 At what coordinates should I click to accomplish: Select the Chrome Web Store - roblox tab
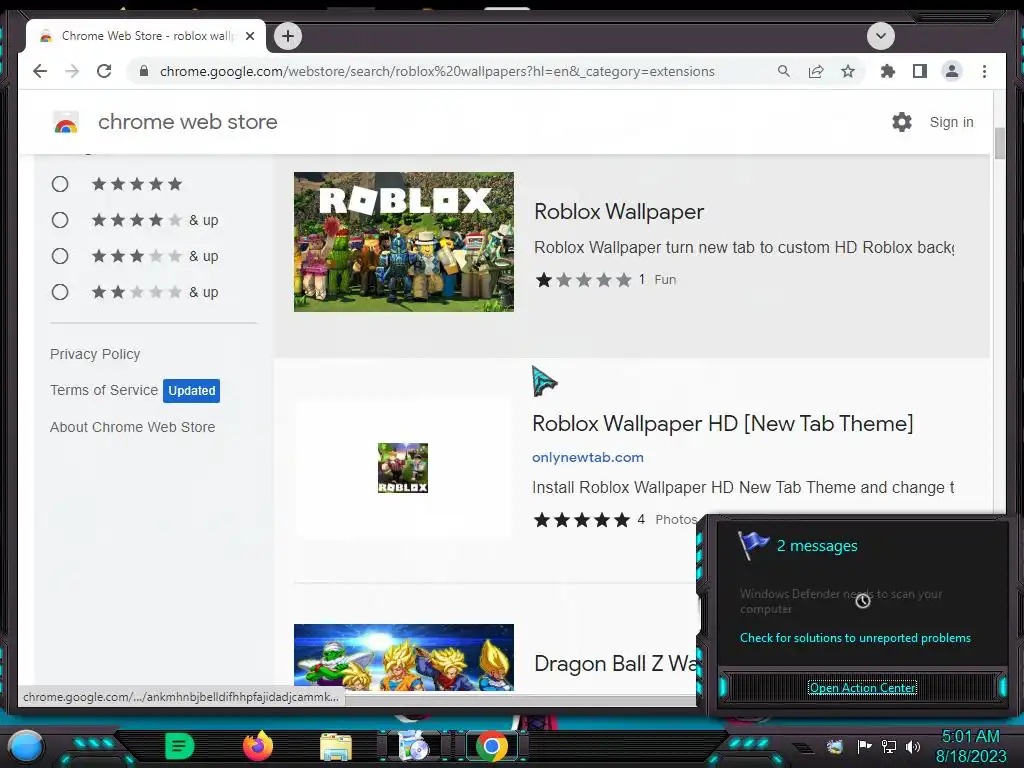(x=146, y=36)
